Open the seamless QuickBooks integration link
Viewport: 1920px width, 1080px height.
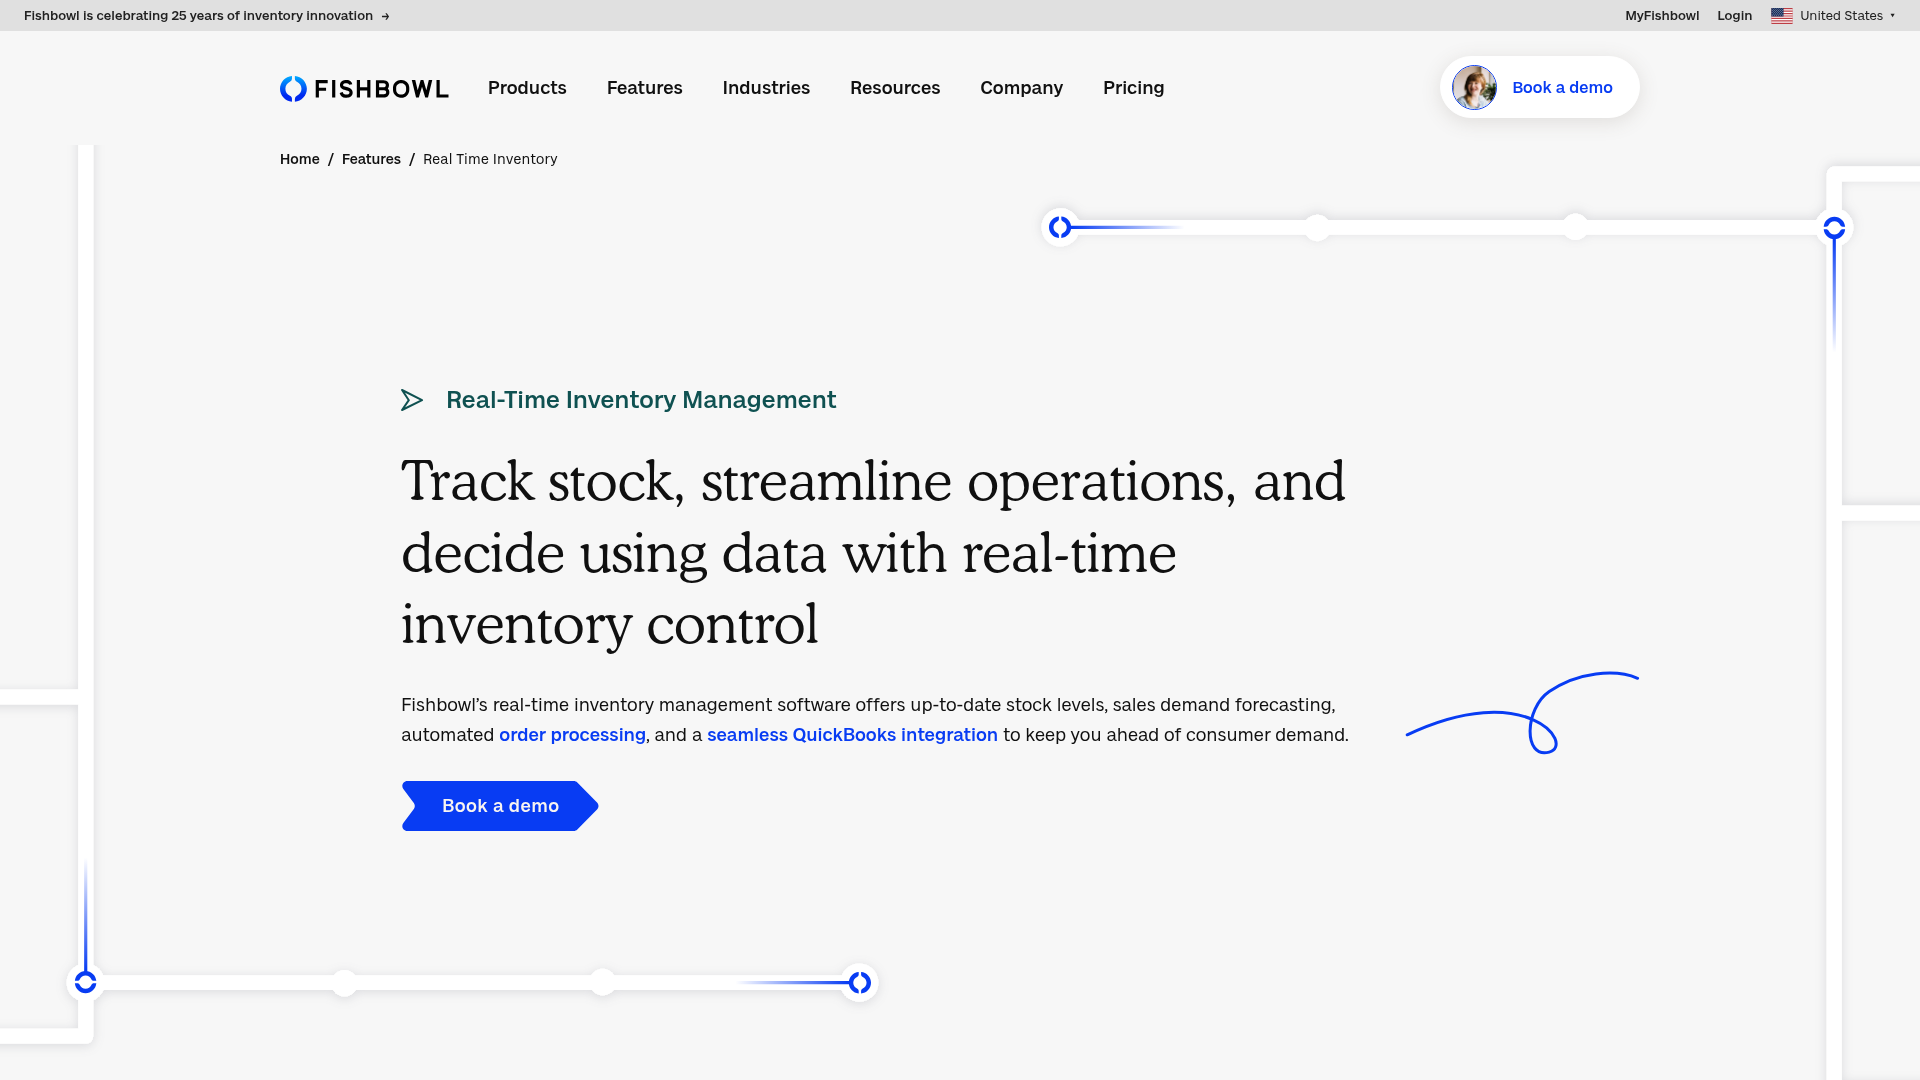point(852,735)
